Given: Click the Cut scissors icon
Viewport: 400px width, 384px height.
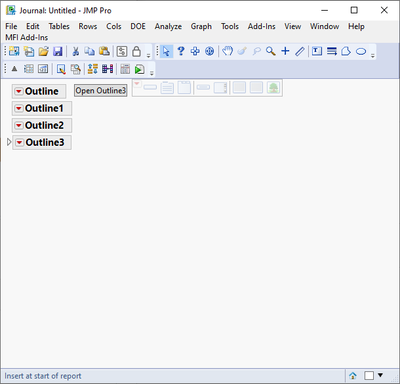Looking at the screenshot, I should (x=76, y=51).
